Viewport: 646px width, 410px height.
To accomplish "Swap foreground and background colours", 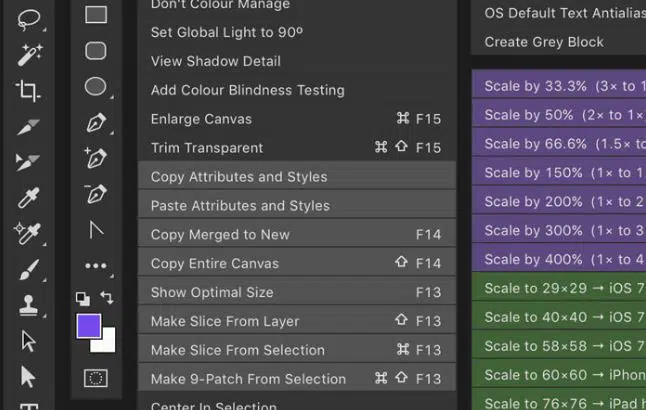I will click(107, 298).
